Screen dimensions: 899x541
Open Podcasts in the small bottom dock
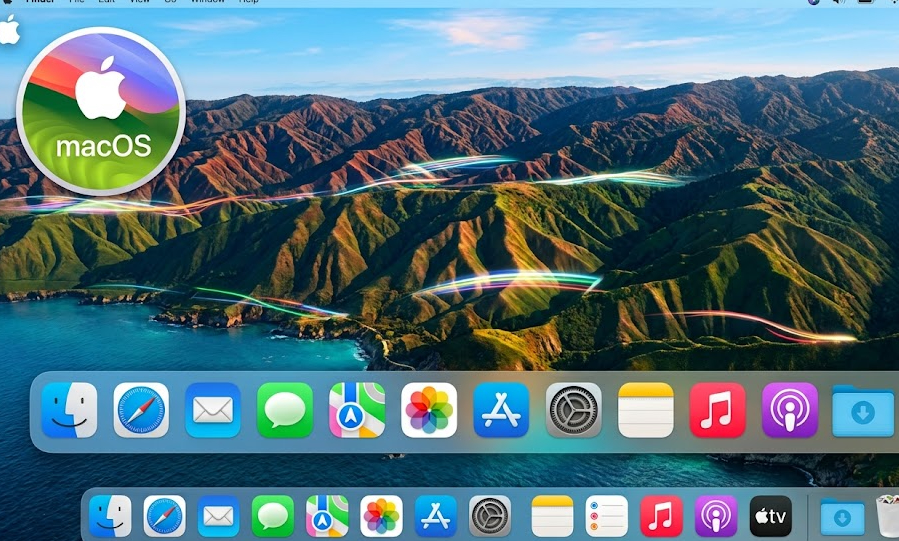point(716,516)
